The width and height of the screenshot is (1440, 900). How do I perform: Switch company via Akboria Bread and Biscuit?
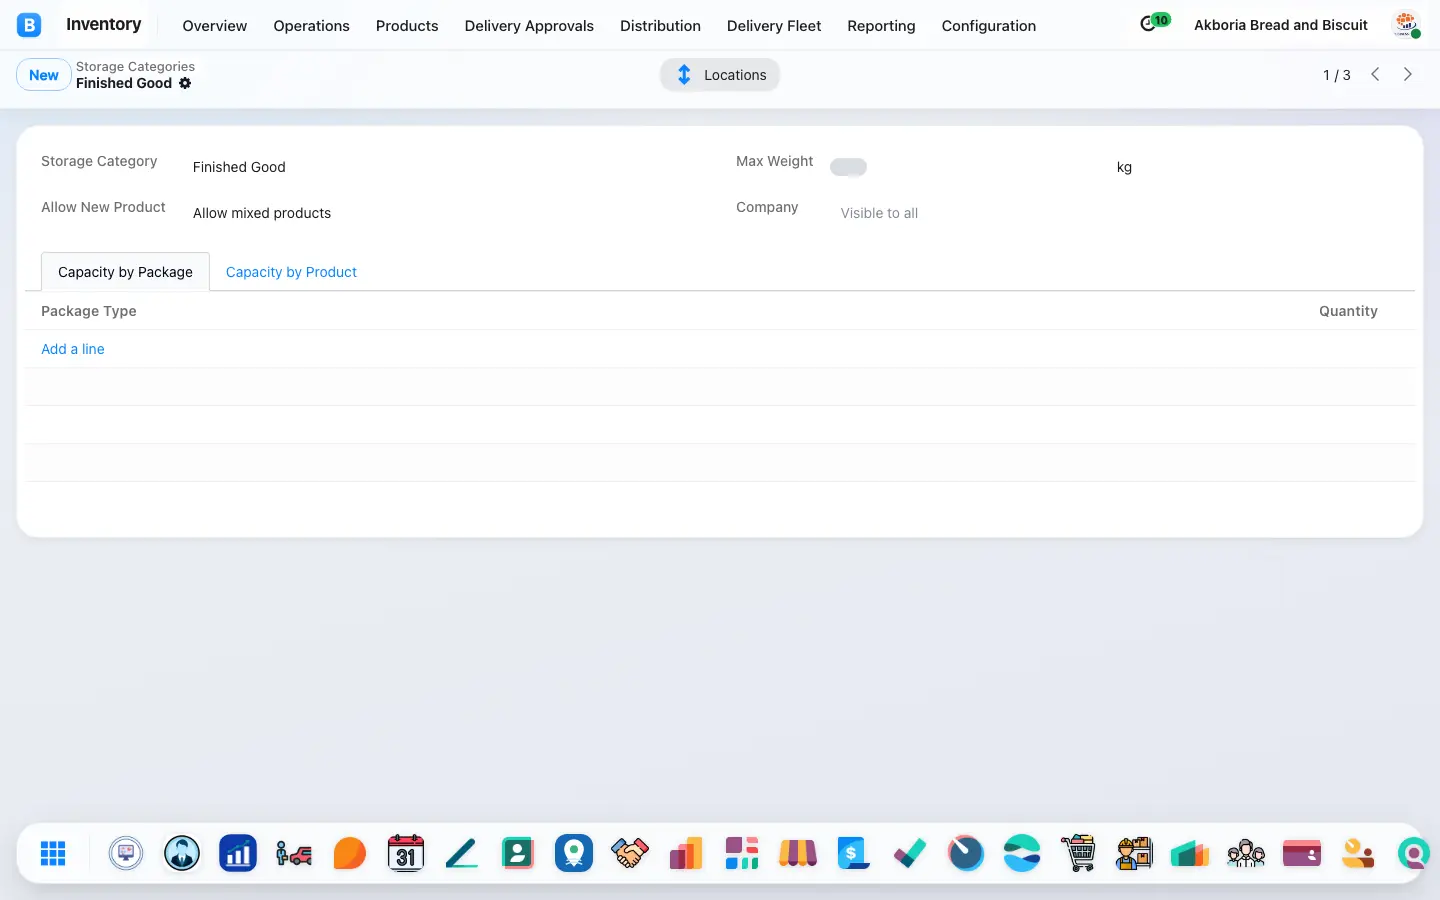click(x=1281, y=25)
